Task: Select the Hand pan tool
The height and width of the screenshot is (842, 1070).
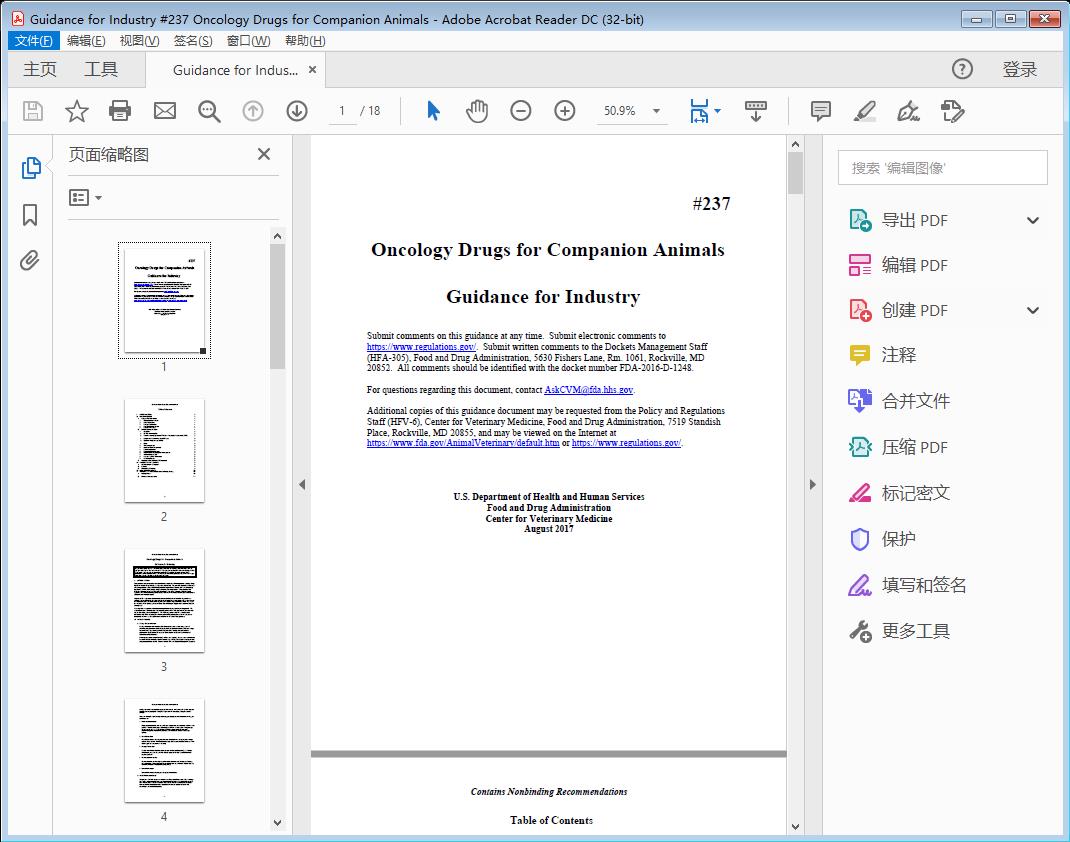Action: tap(477, 111)
